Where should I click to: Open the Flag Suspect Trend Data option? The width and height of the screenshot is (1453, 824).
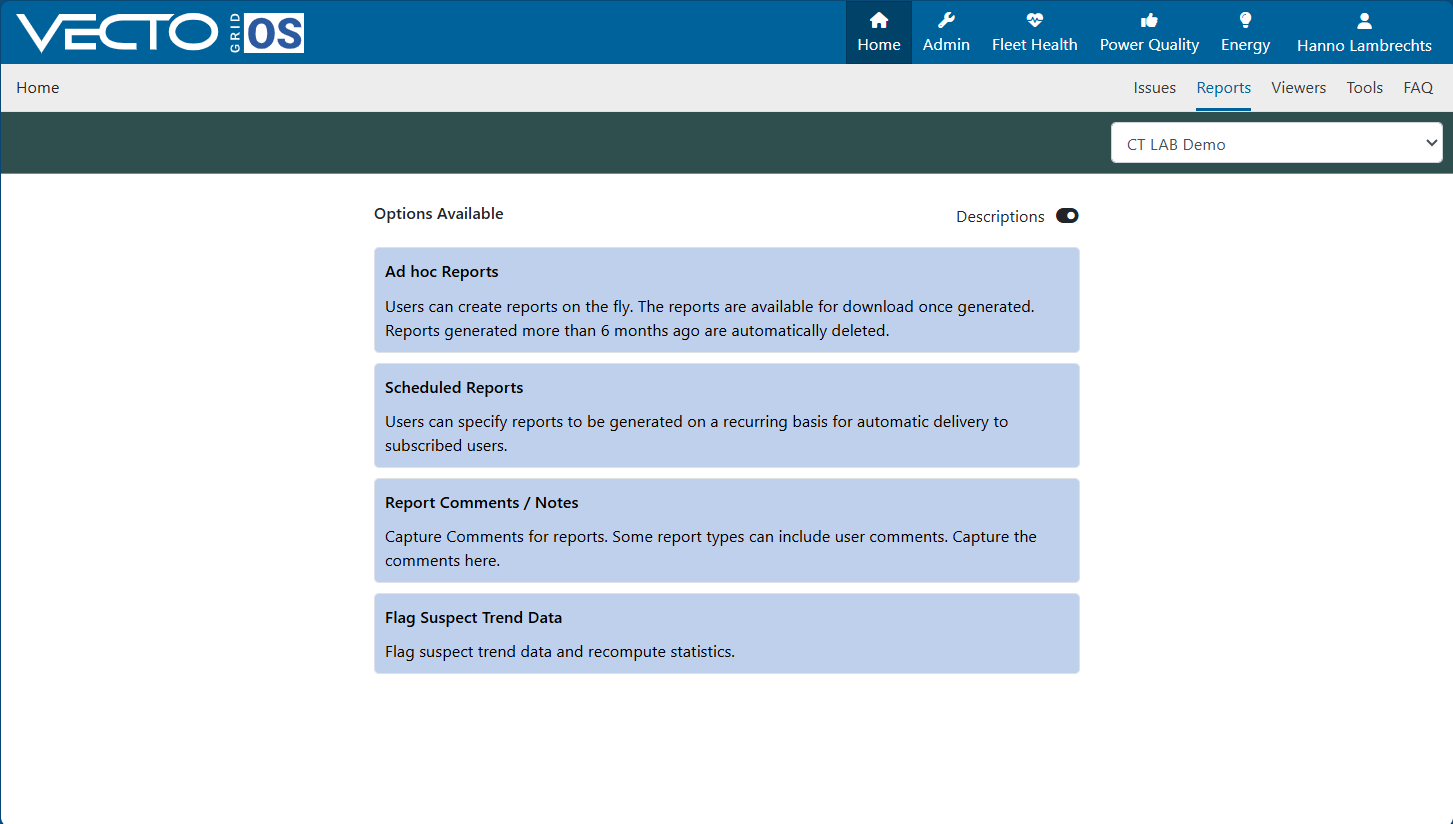click(727, 633)
